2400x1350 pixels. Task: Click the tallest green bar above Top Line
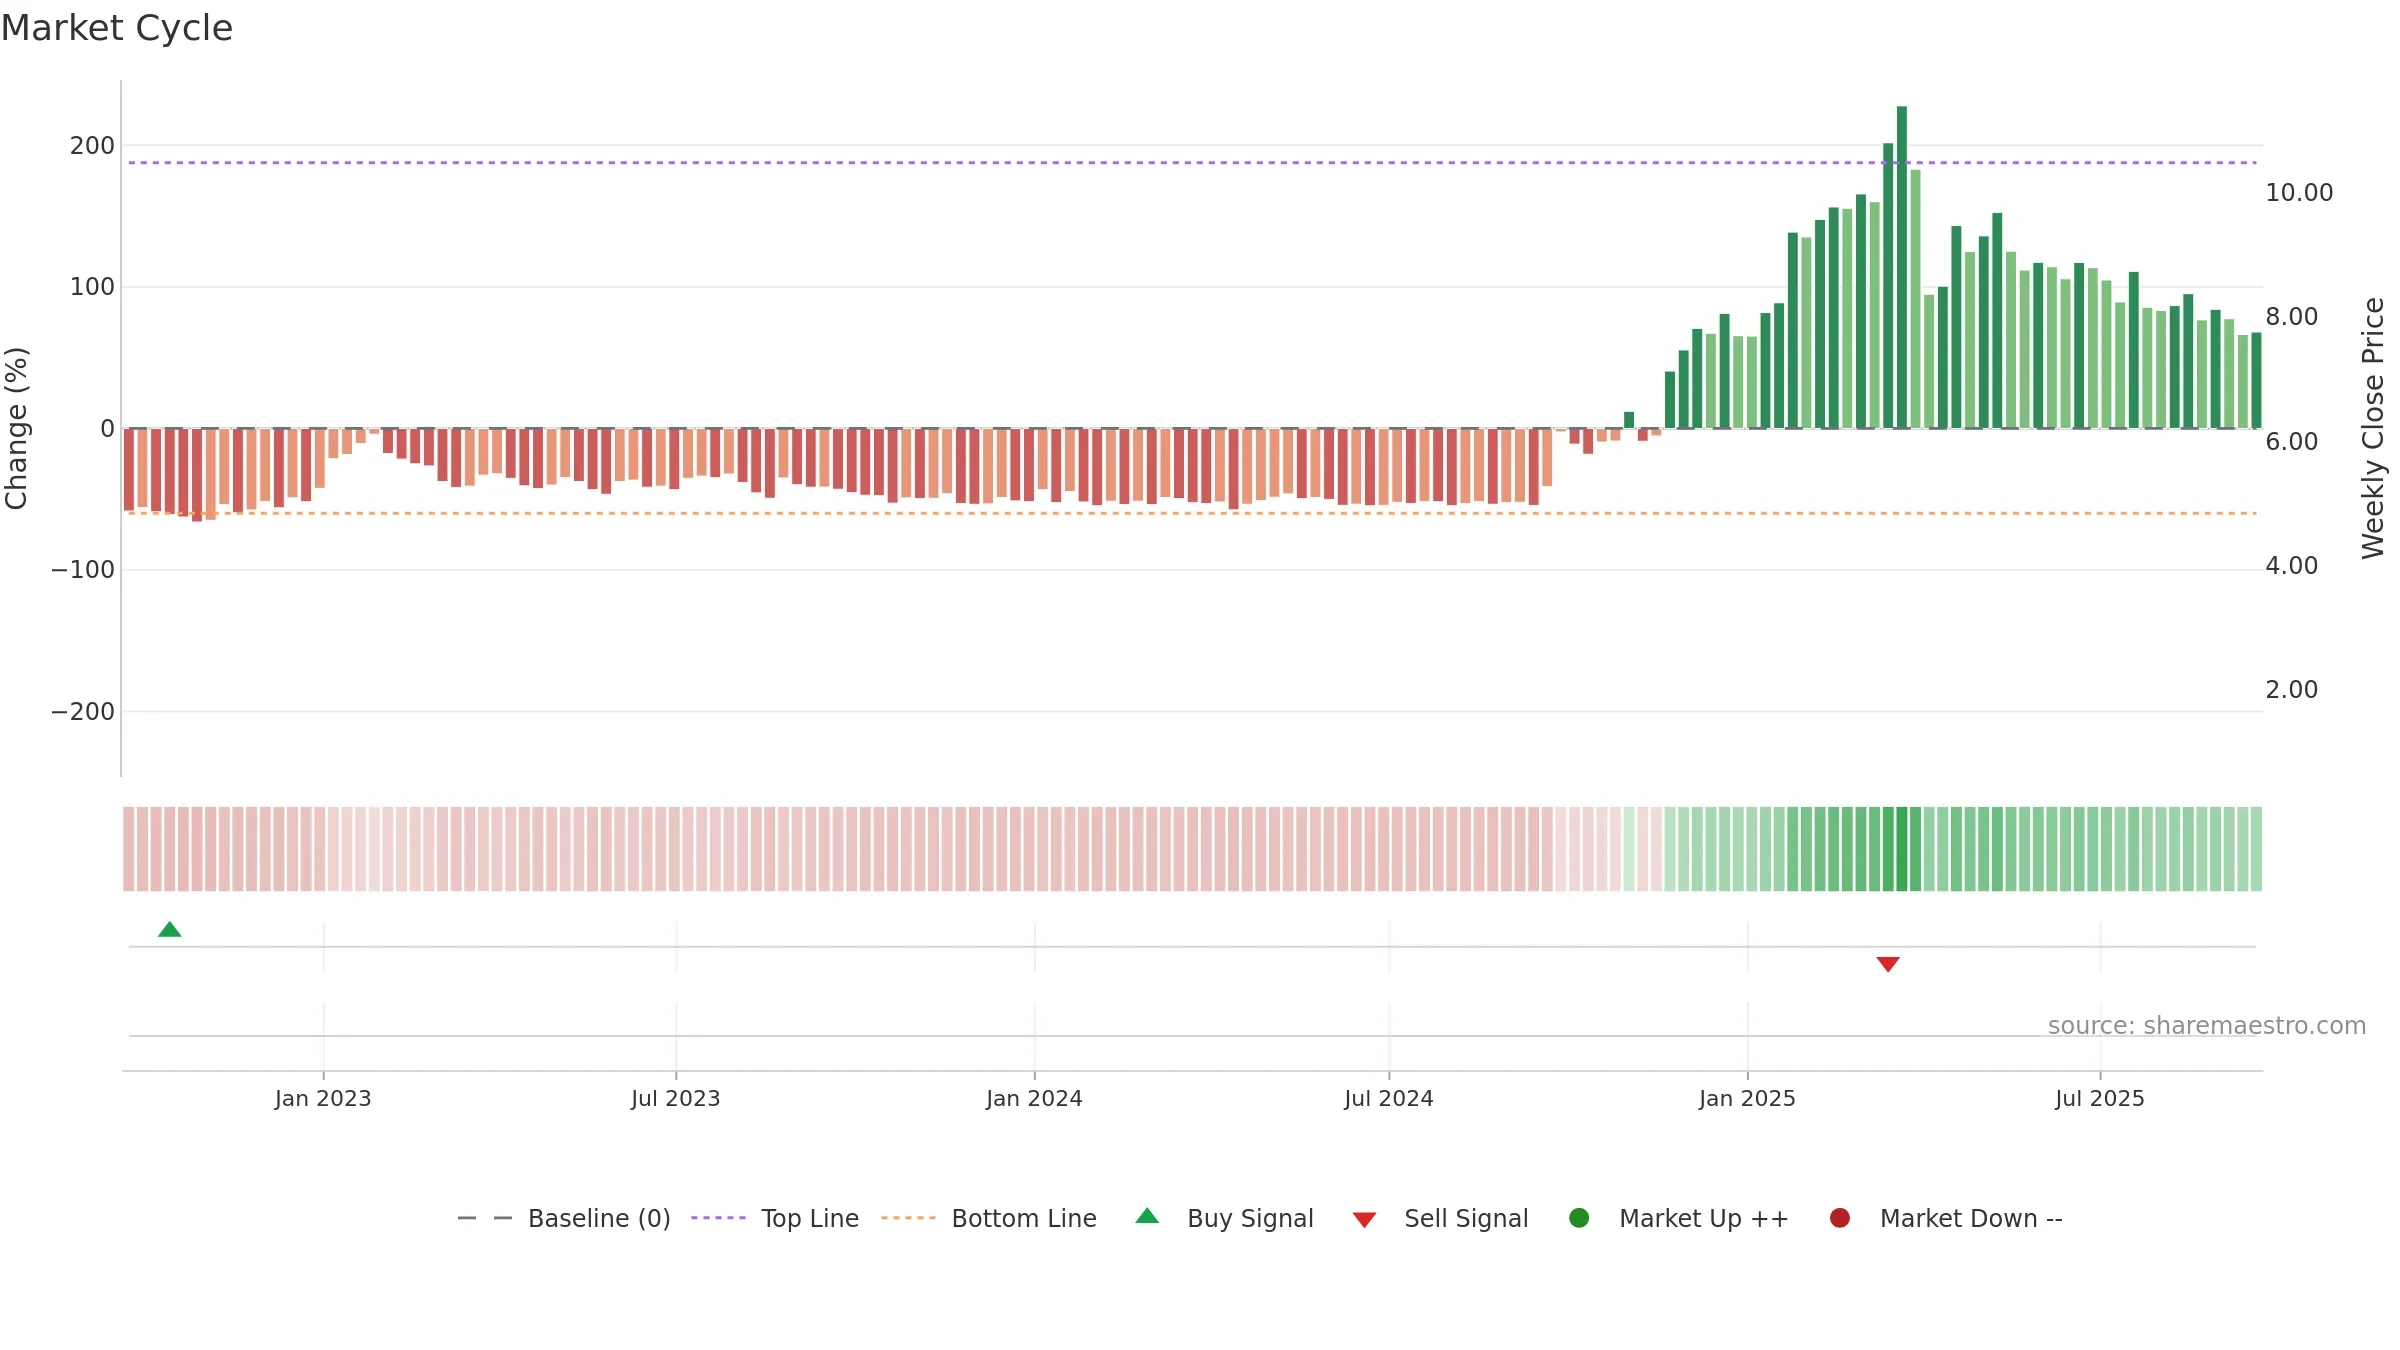(1902, 267)
